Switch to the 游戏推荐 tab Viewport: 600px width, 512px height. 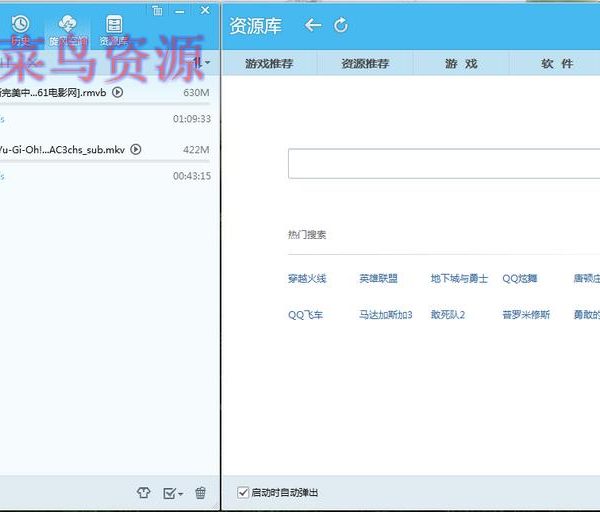269,64
